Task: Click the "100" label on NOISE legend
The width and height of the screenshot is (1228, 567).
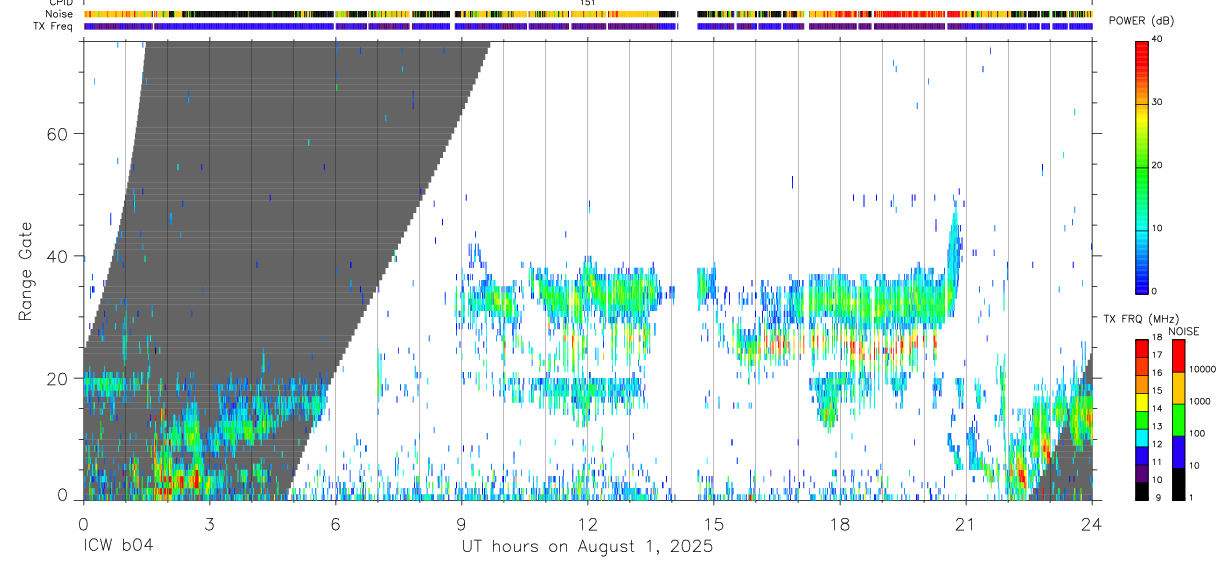Action: pyautogui.click(x=1198, y=434)
